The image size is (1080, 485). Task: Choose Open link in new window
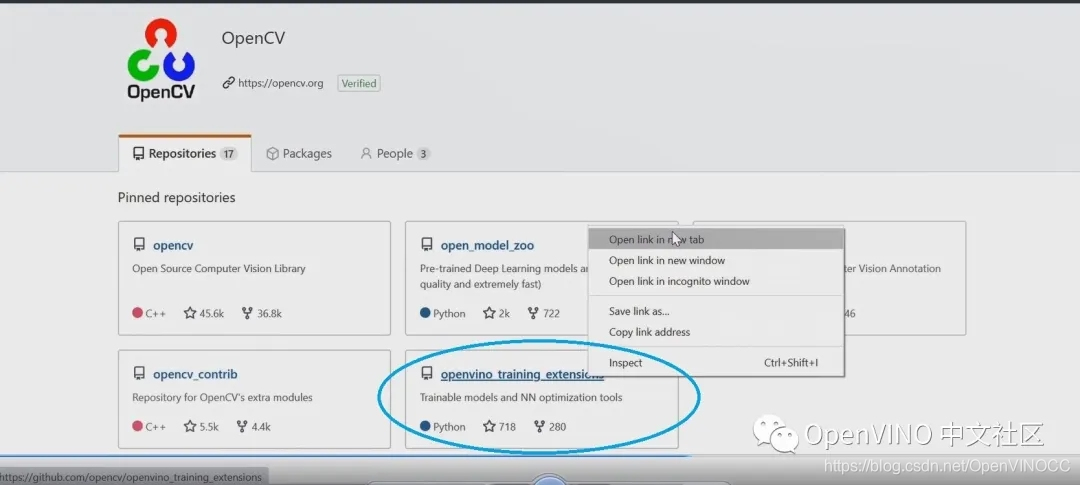point(716,260)
